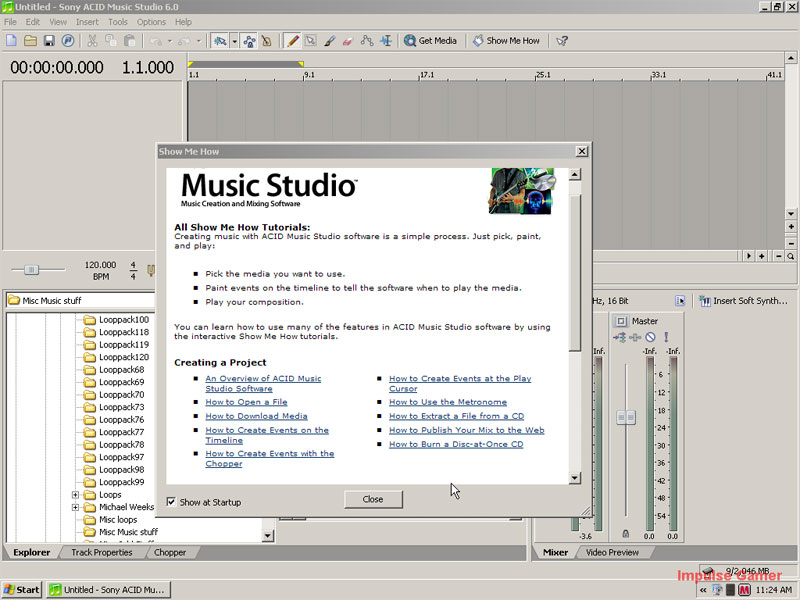The width and height of the screenshot is (800, 600).
Task: Select the Envelope tool
Action: 367,41
